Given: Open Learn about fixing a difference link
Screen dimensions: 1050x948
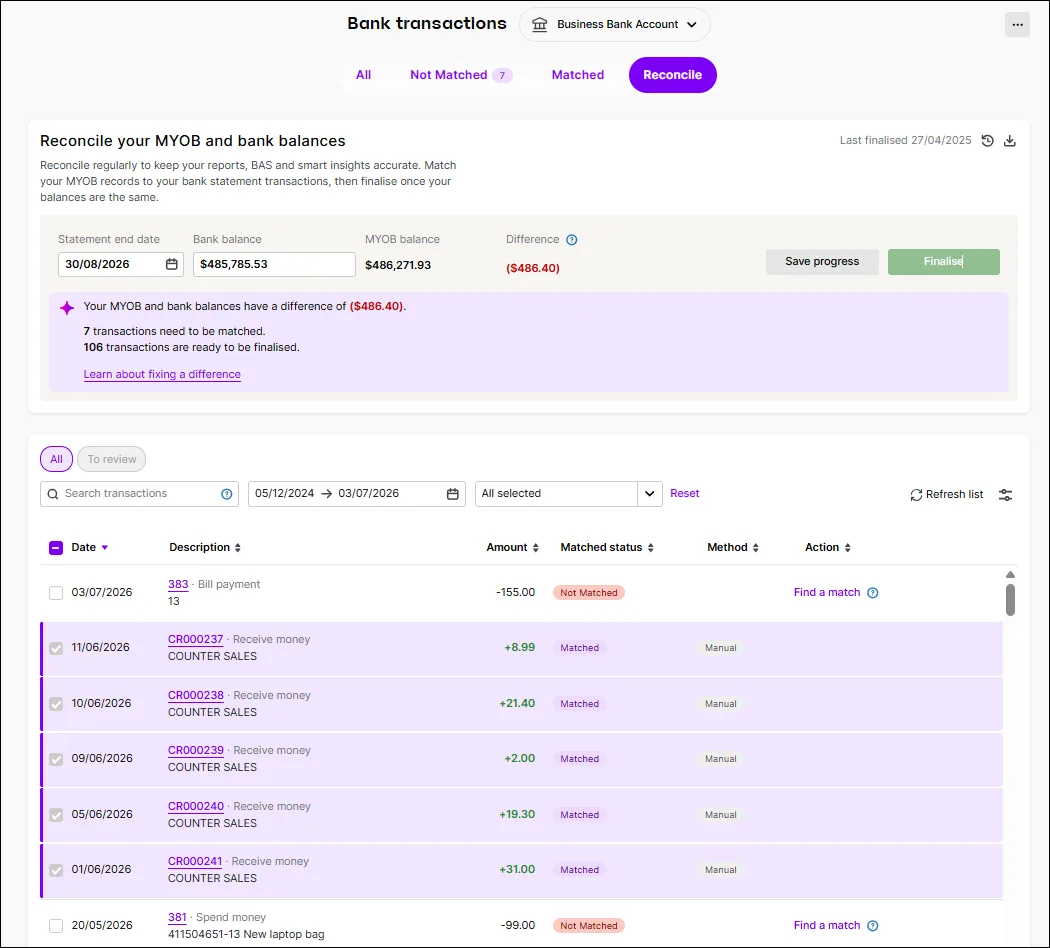Looking at the screenshot, I should point(162,374).
